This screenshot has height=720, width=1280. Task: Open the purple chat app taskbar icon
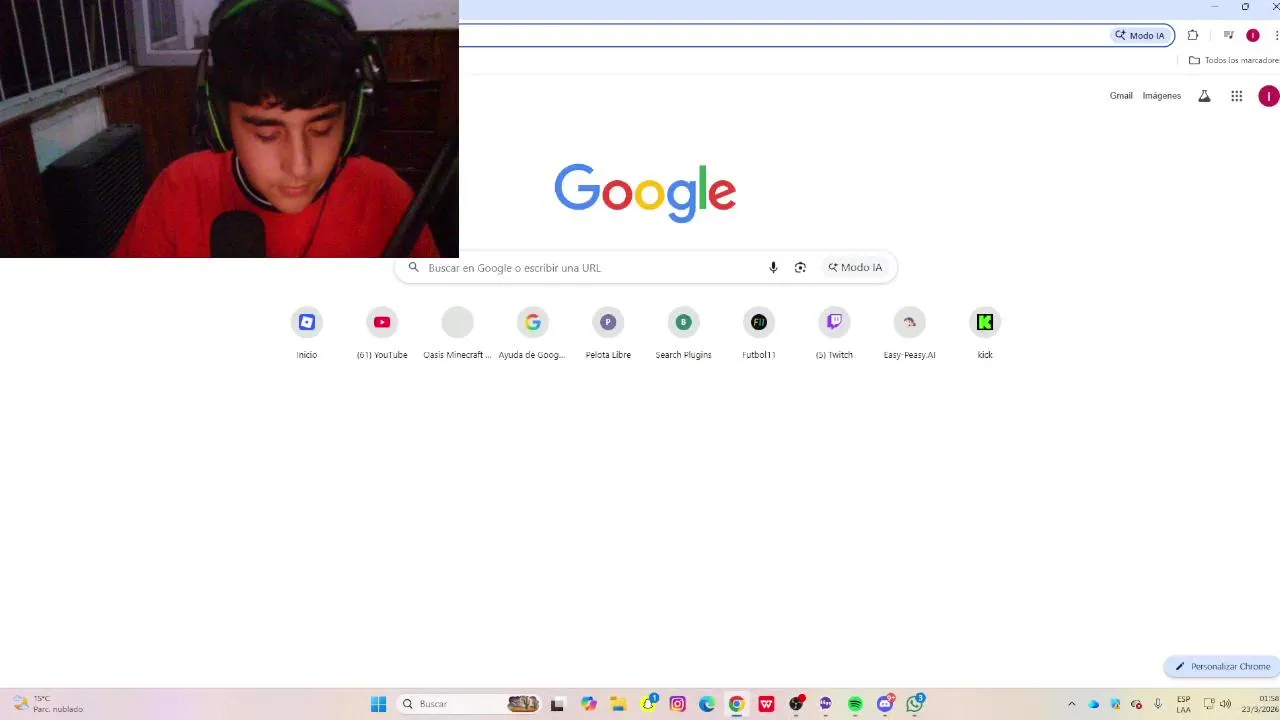825,704
